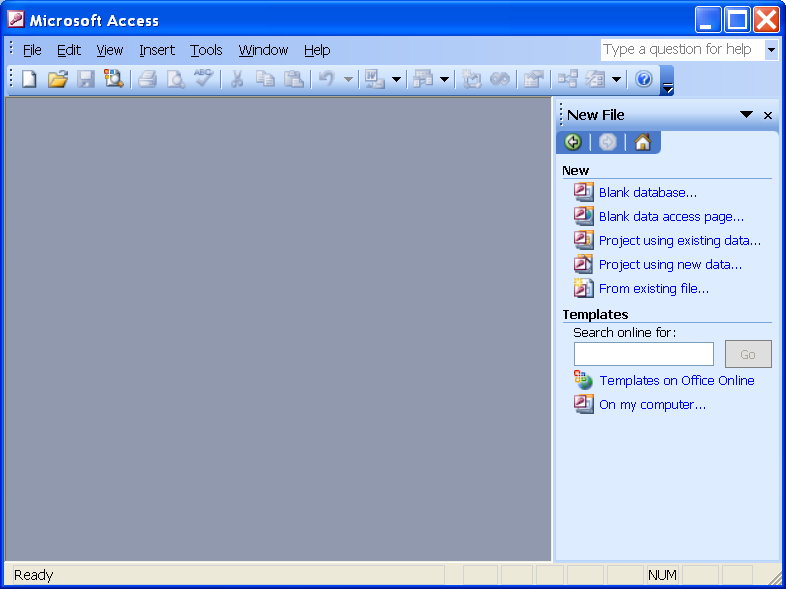Image resolution: width=786 pixels, height=589 pixels.
Task: Click the New database toolbar icon
Action: coord(29,79)
